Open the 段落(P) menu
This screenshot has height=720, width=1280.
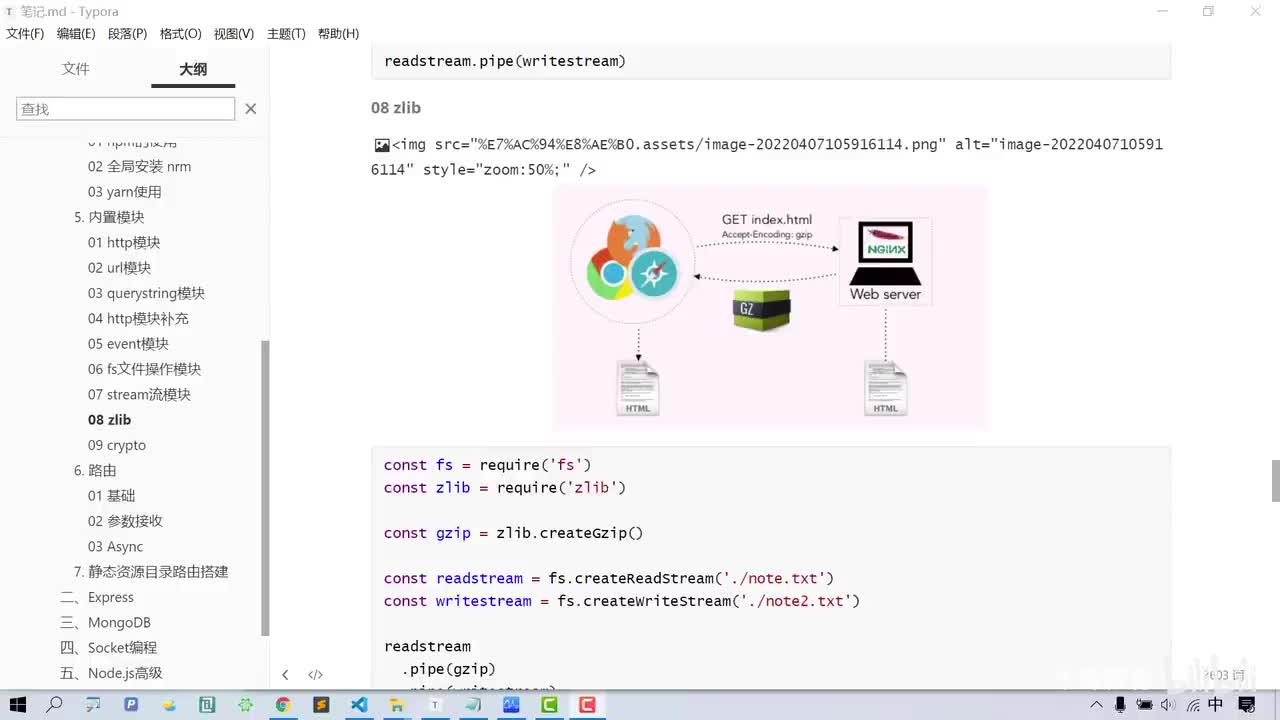click(127, 34)
